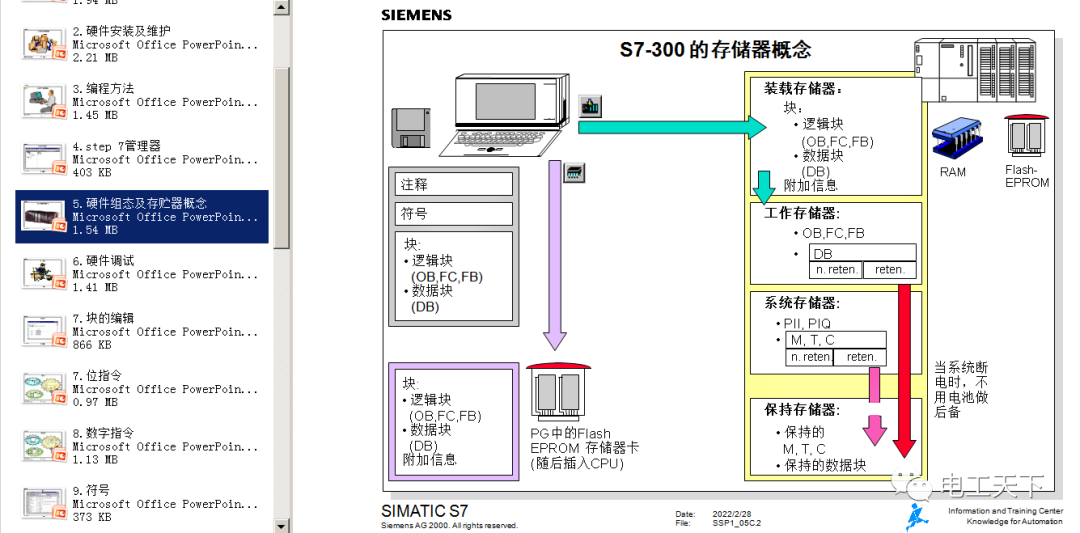The image size is (1080, 533).
Task: Open file icon for 7.位指令
Action: click(x=44, y=389)
